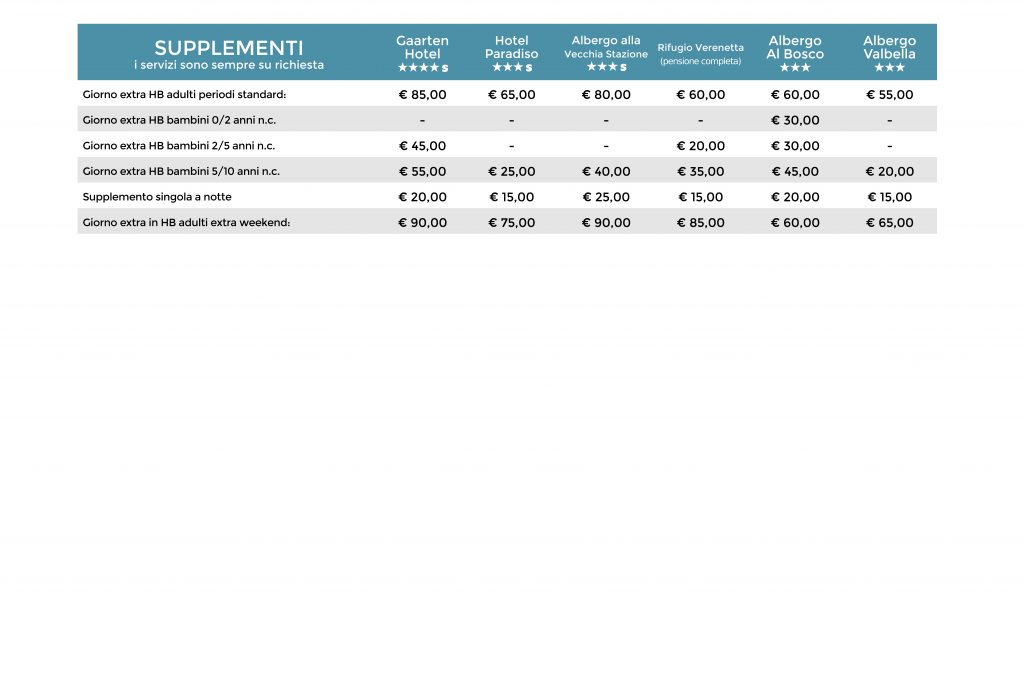
Task: Click the SUPPLEMENTI table heading
Action: tap(229, 48)
